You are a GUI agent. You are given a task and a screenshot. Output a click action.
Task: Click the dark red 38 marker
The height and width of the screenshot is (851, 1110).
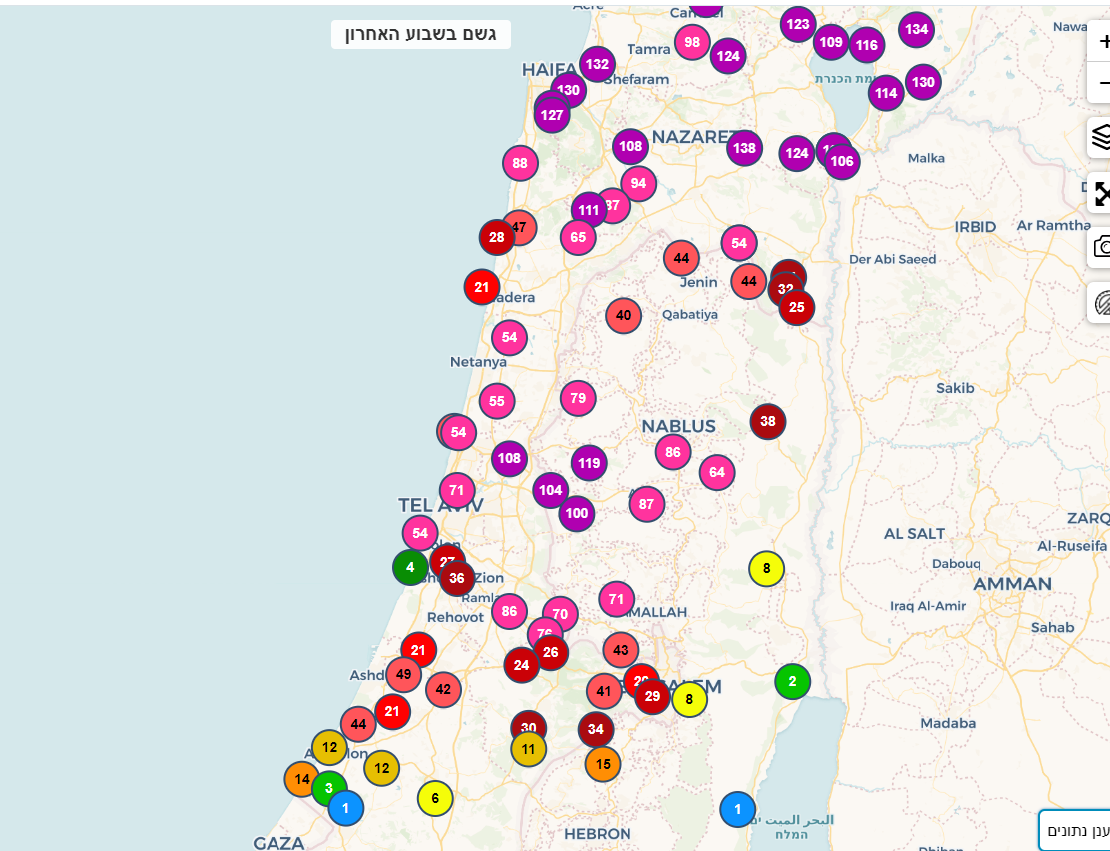click(767, 421)
